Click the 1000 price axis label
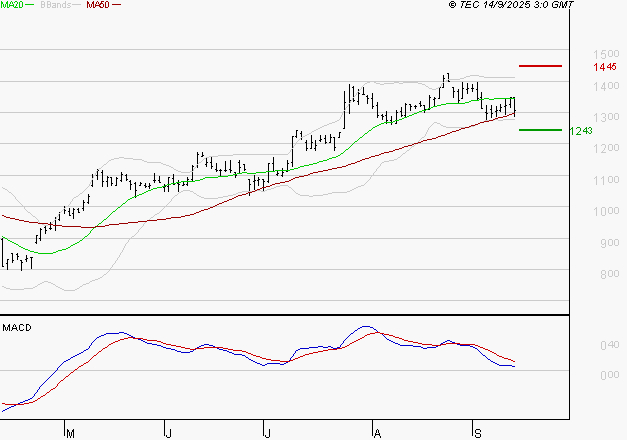This screenshot has width=627, height=440. click(x=606, y=211)
